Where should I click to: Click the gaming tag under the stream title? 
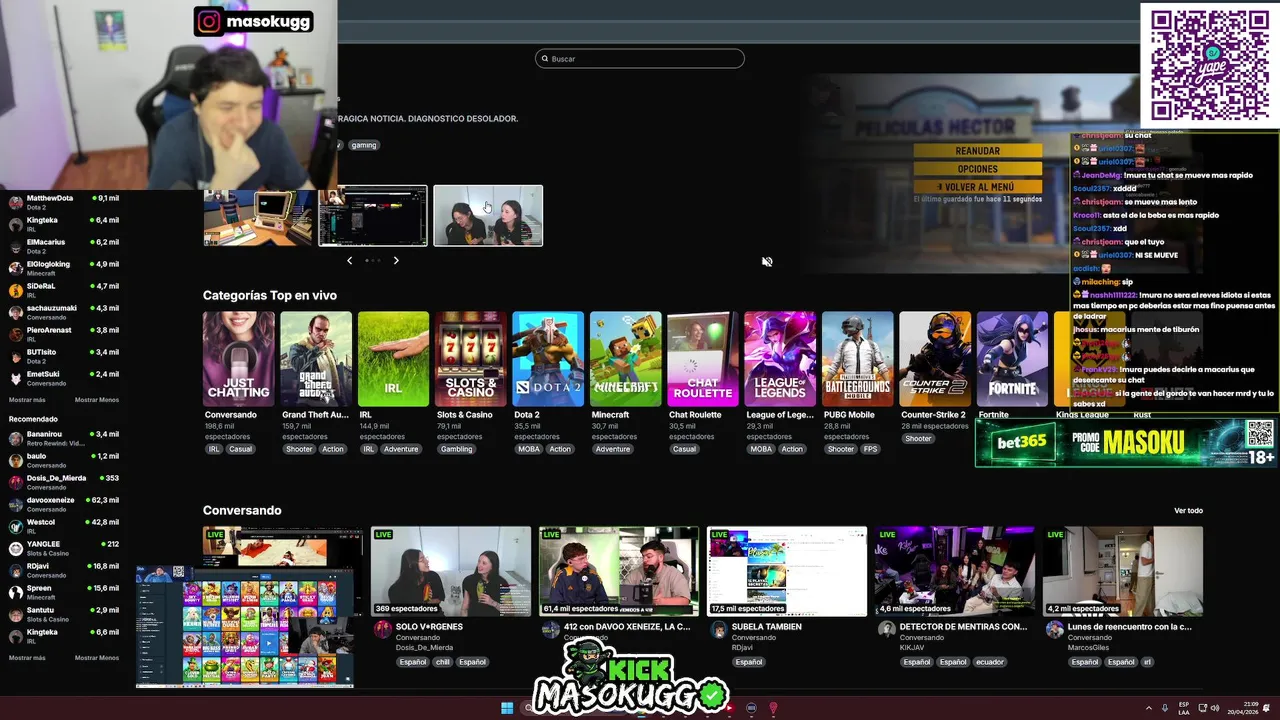(x=364, y=145)
